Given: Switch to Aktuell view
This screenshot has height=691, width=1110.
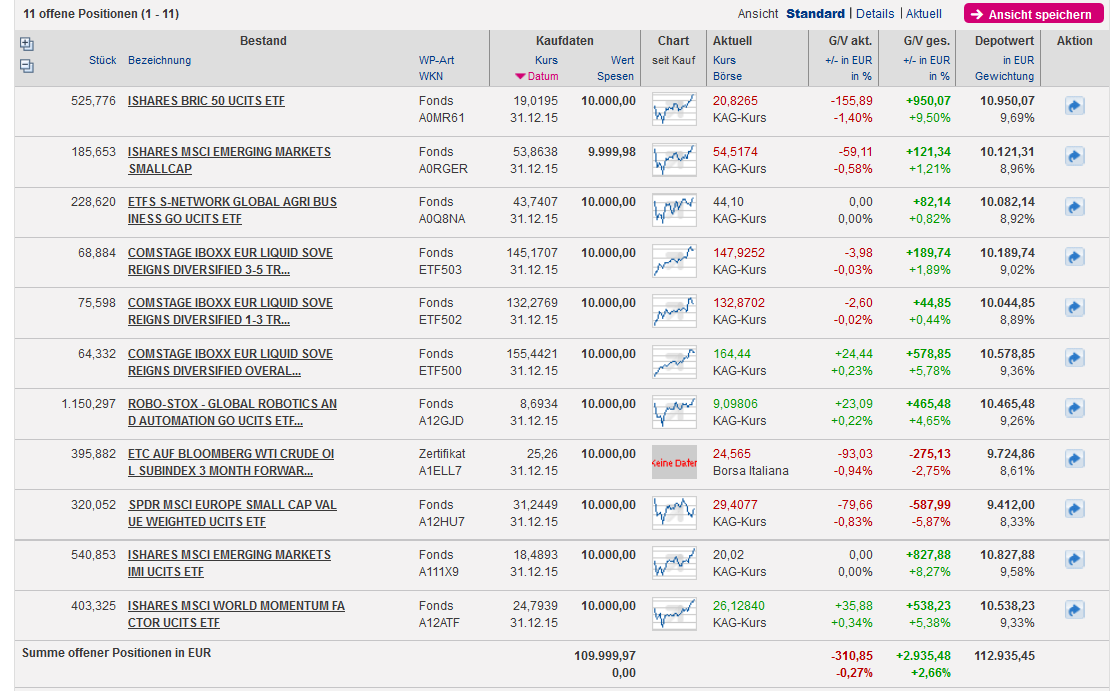Looking at the screenshot, I should point(924,14).
